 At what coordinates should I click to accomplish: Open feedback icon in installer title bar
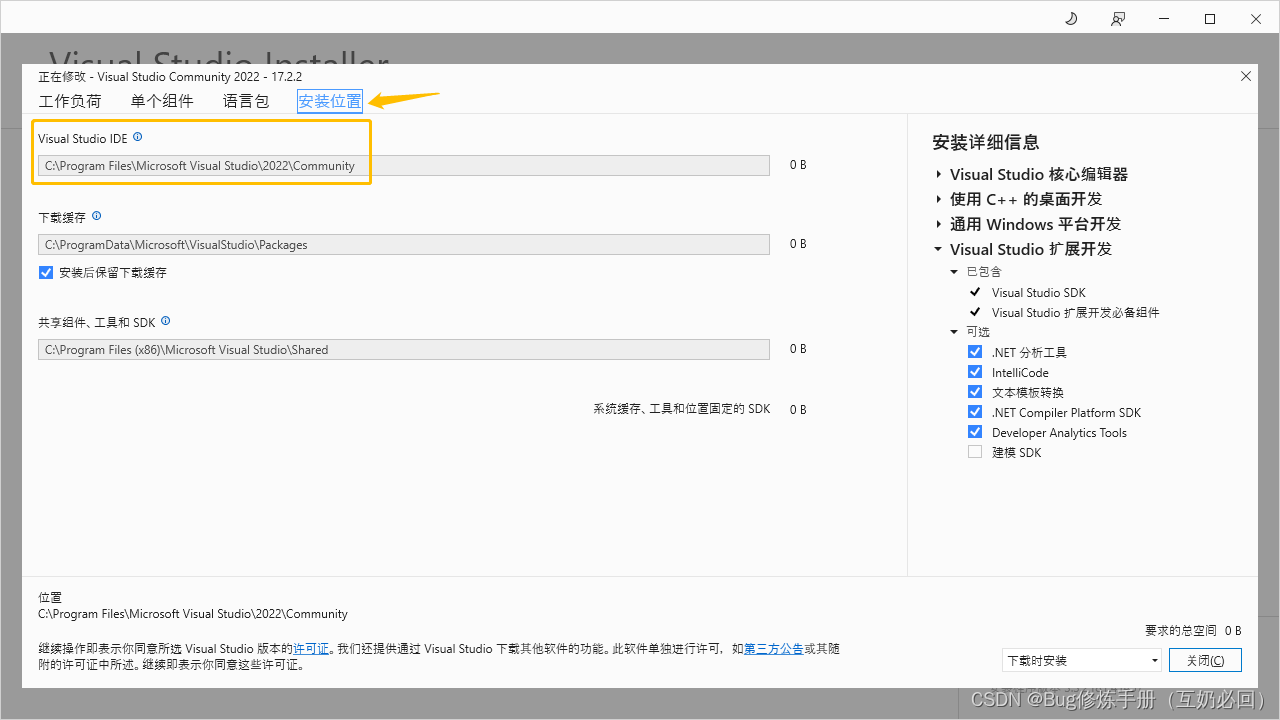click(1118, 19)
